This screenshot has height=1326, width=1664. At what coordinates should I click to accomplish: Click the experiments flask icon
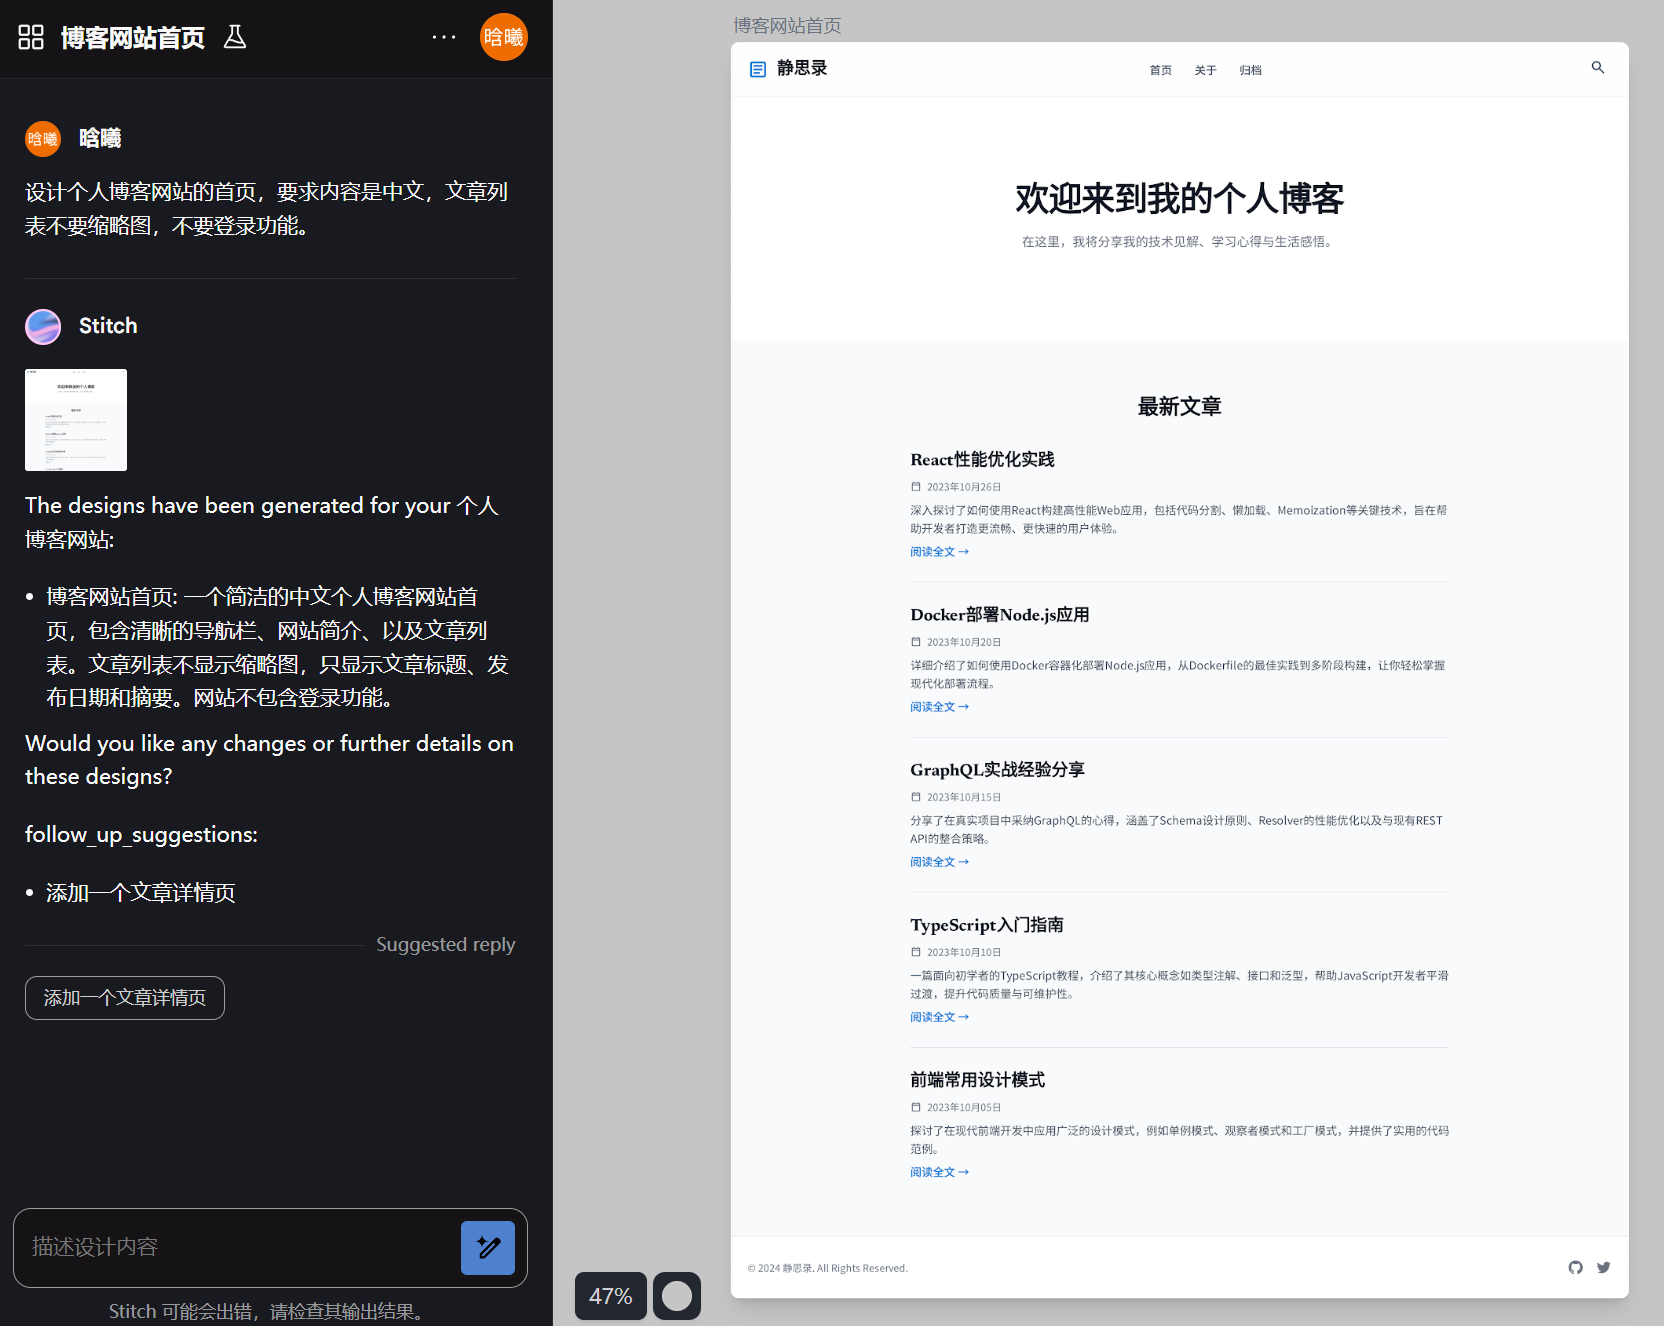[x=235, y=37]
